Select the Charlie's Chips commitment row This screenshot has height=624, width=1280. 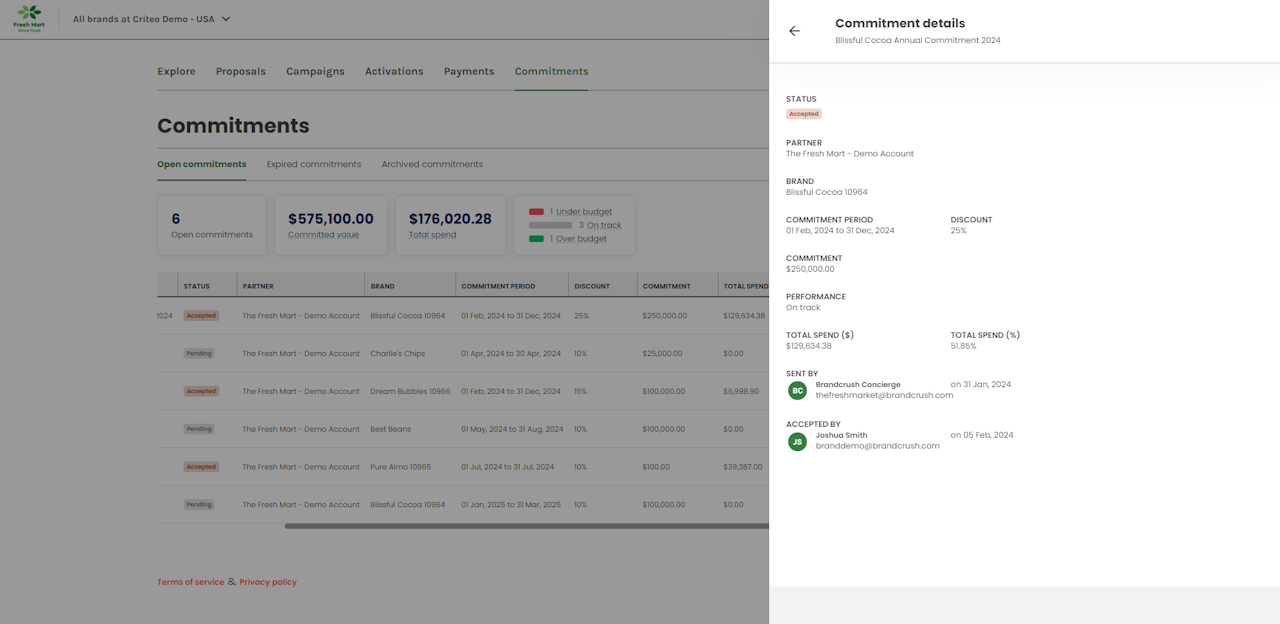398,353
